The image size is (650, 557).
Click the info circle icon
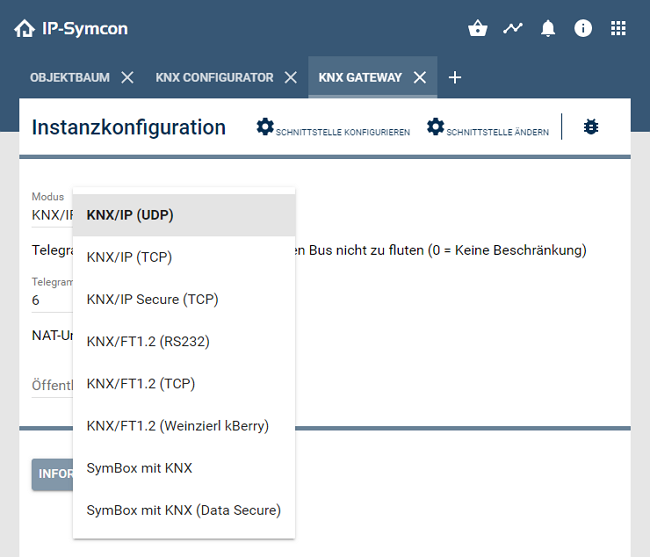pyautogui.click(x=583, y=29)
